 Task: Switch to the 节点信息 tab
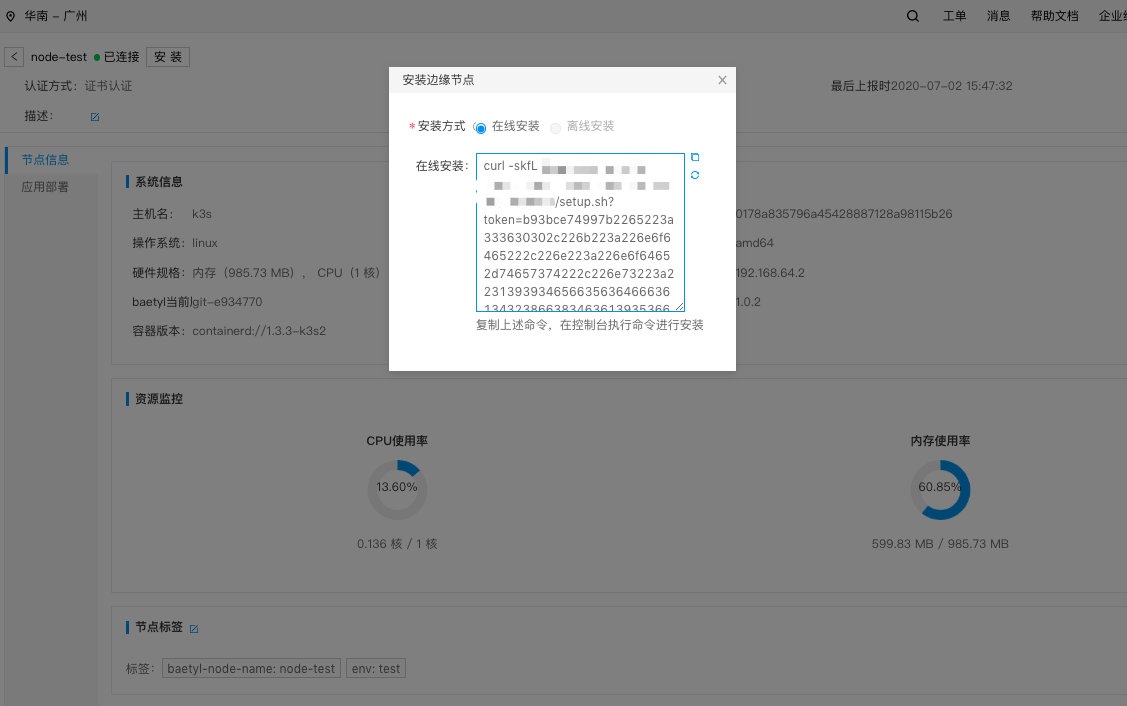pyautogui.click(x=45, y=160)
